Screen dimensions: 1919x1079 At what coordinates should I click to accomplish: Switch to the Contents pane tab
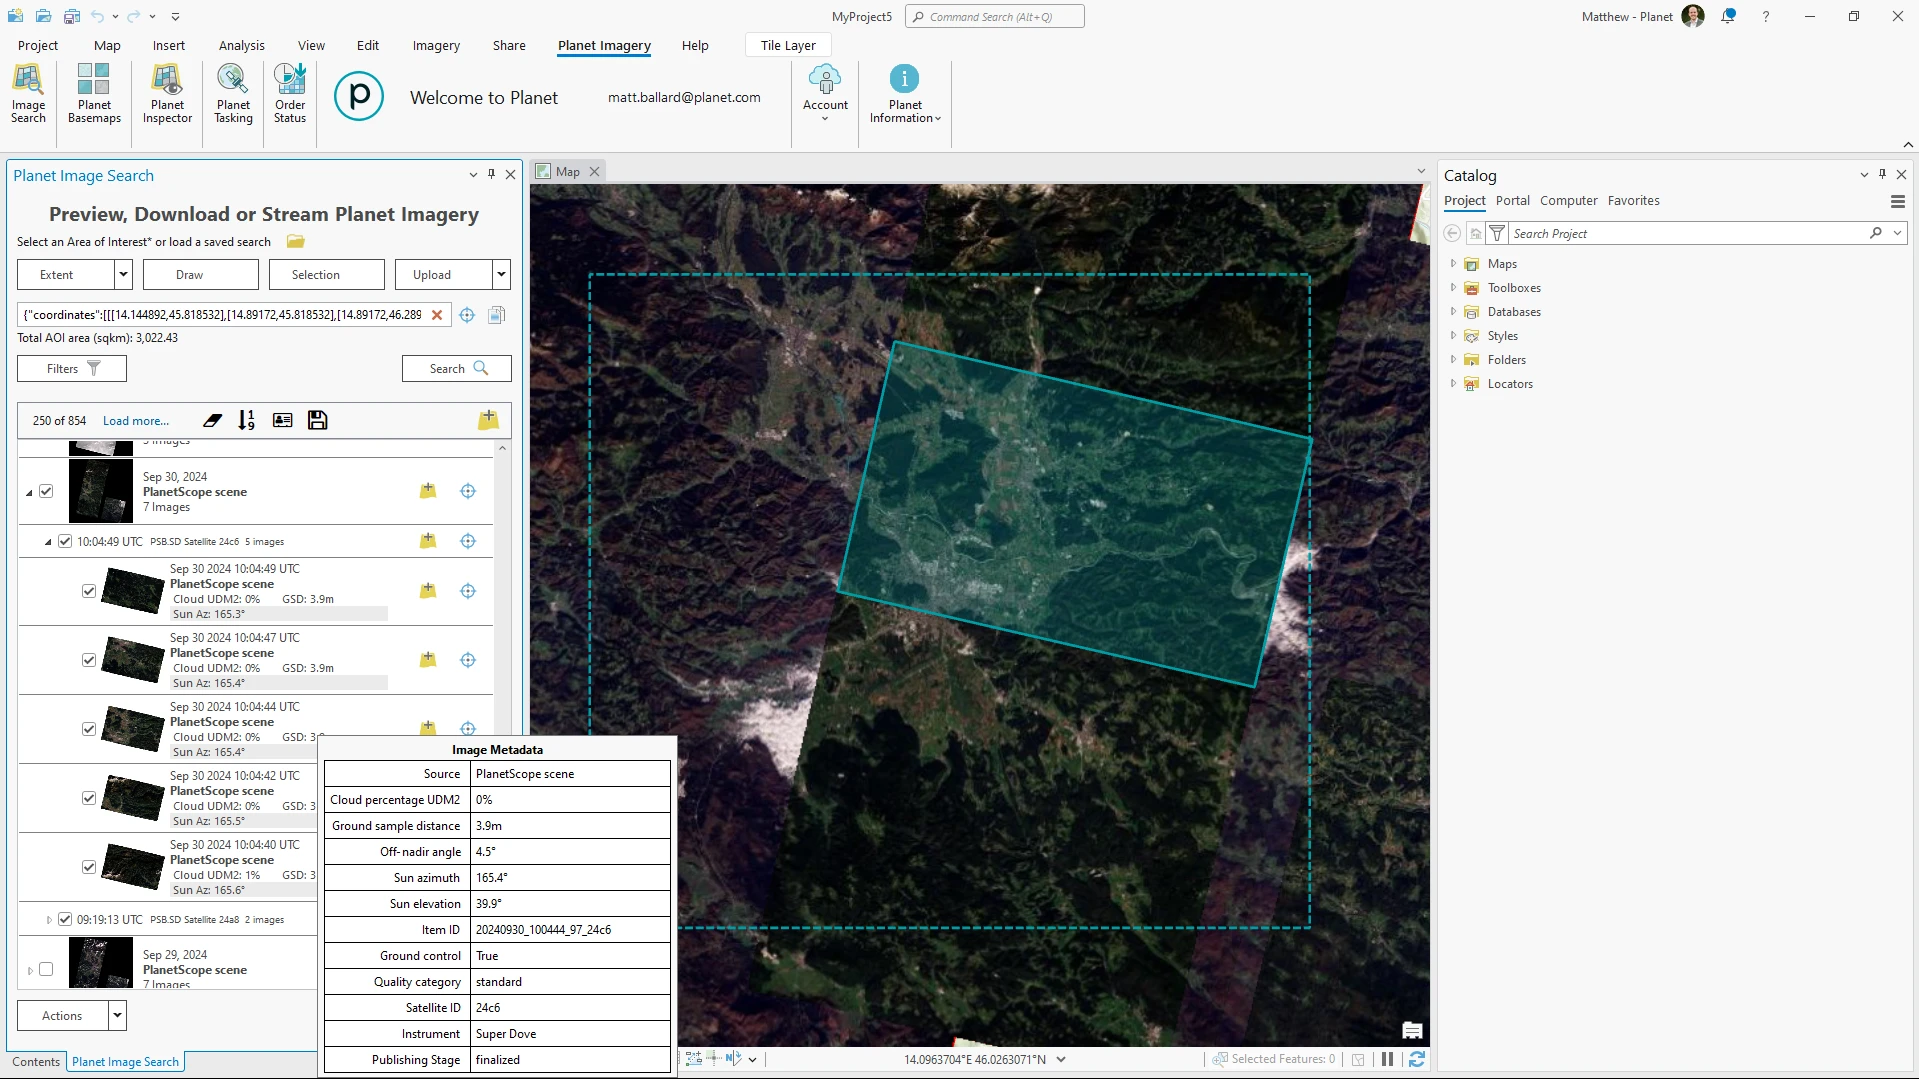[36, 1062]
